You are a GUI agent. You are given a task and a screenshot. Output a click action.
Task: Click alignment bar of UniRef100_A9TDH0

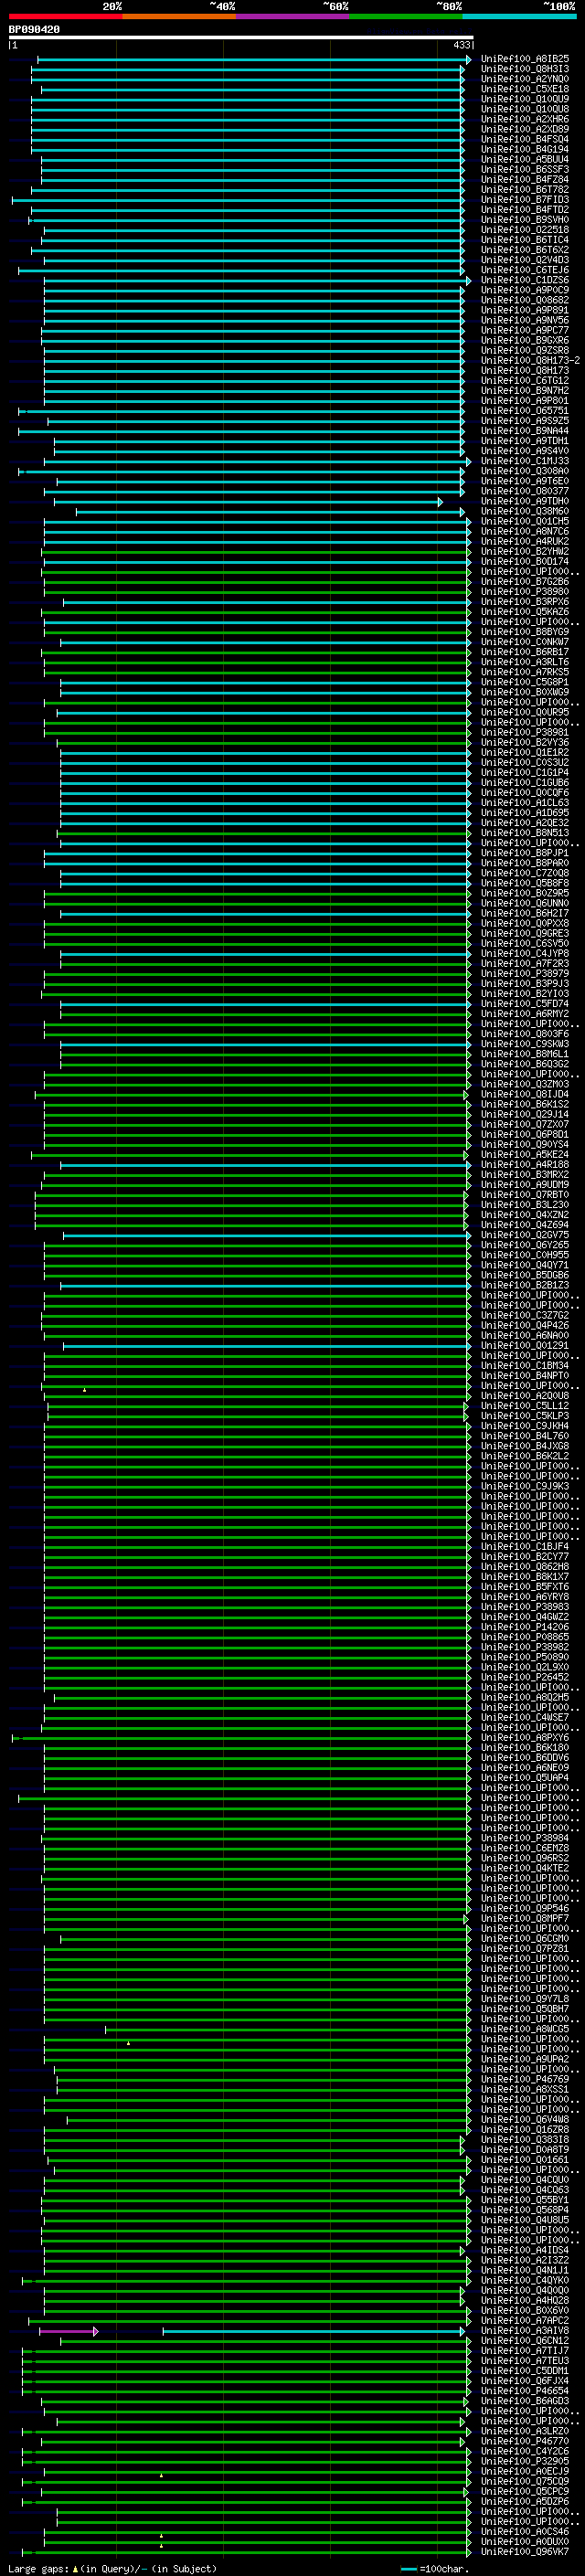248,502
